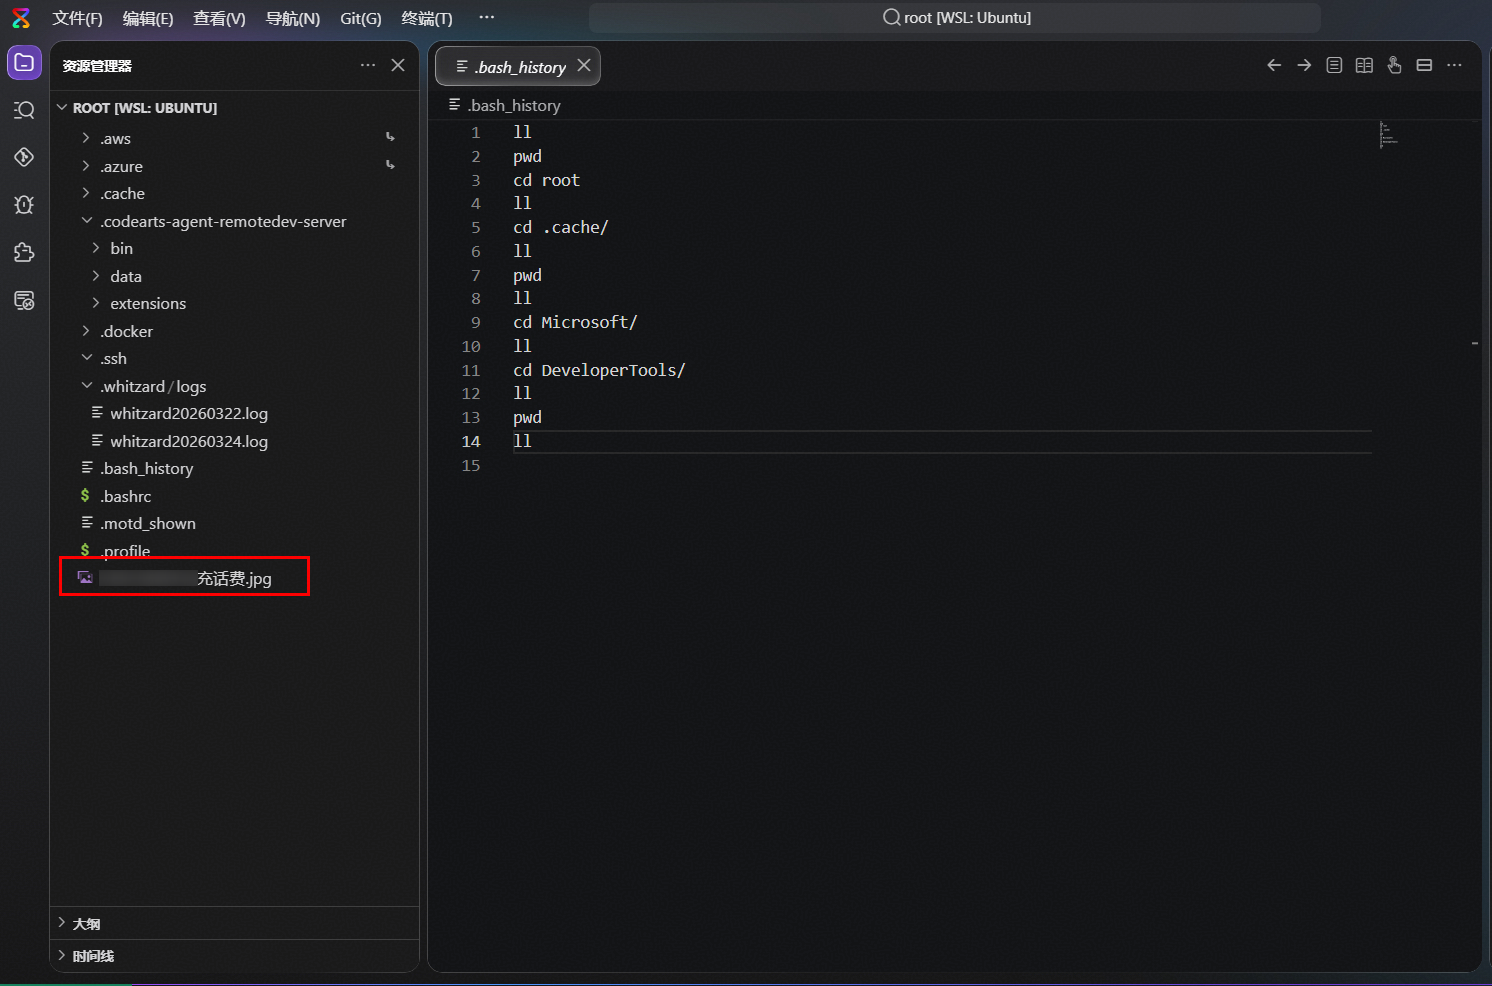The height and width of the screenshot is (986, 1492).
Task: Open the Git(G) menu
Action: [x=361, y=18]
